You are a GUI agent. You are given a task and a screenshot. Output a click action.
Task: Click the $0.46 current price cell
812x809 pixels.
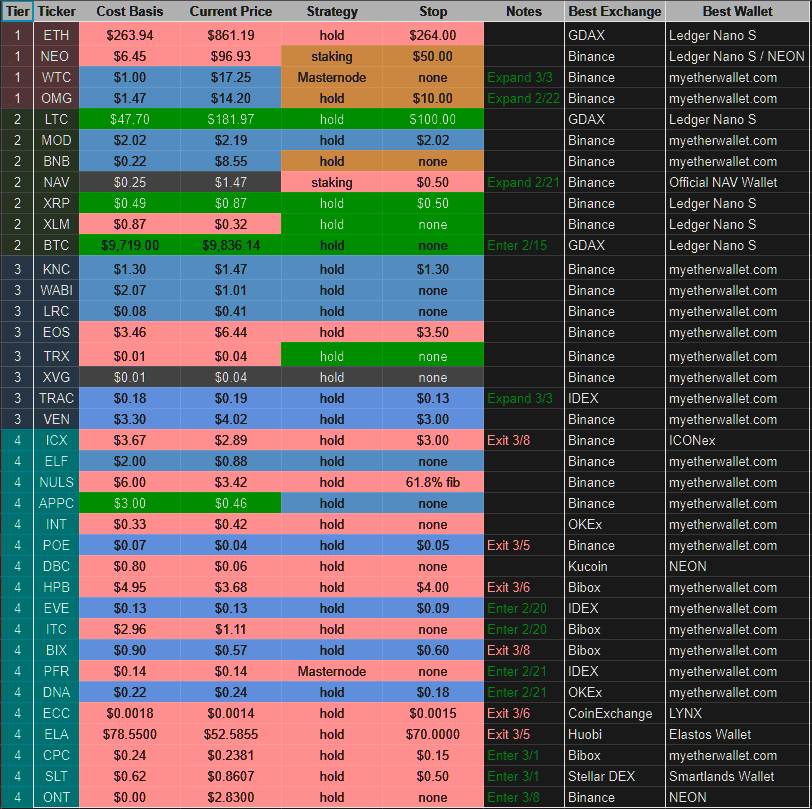[230, 503]
